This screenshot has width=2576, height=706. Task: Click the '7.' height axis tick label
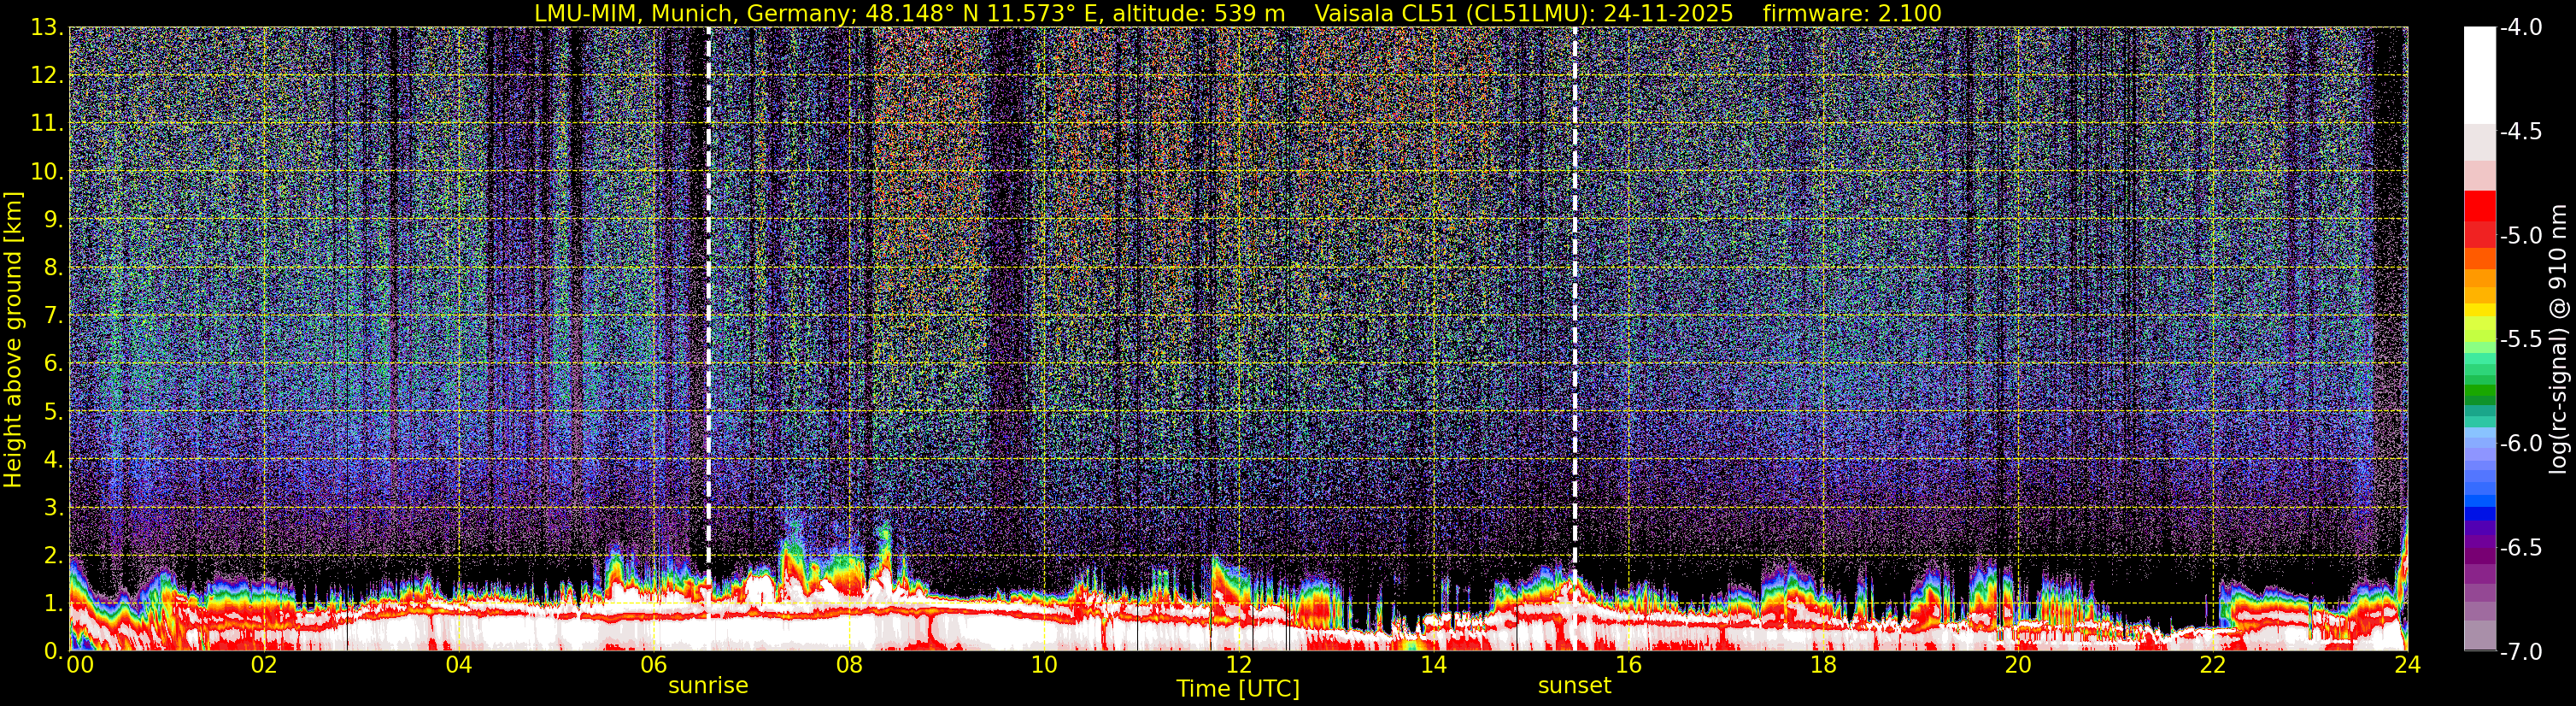tap(52, 315)
